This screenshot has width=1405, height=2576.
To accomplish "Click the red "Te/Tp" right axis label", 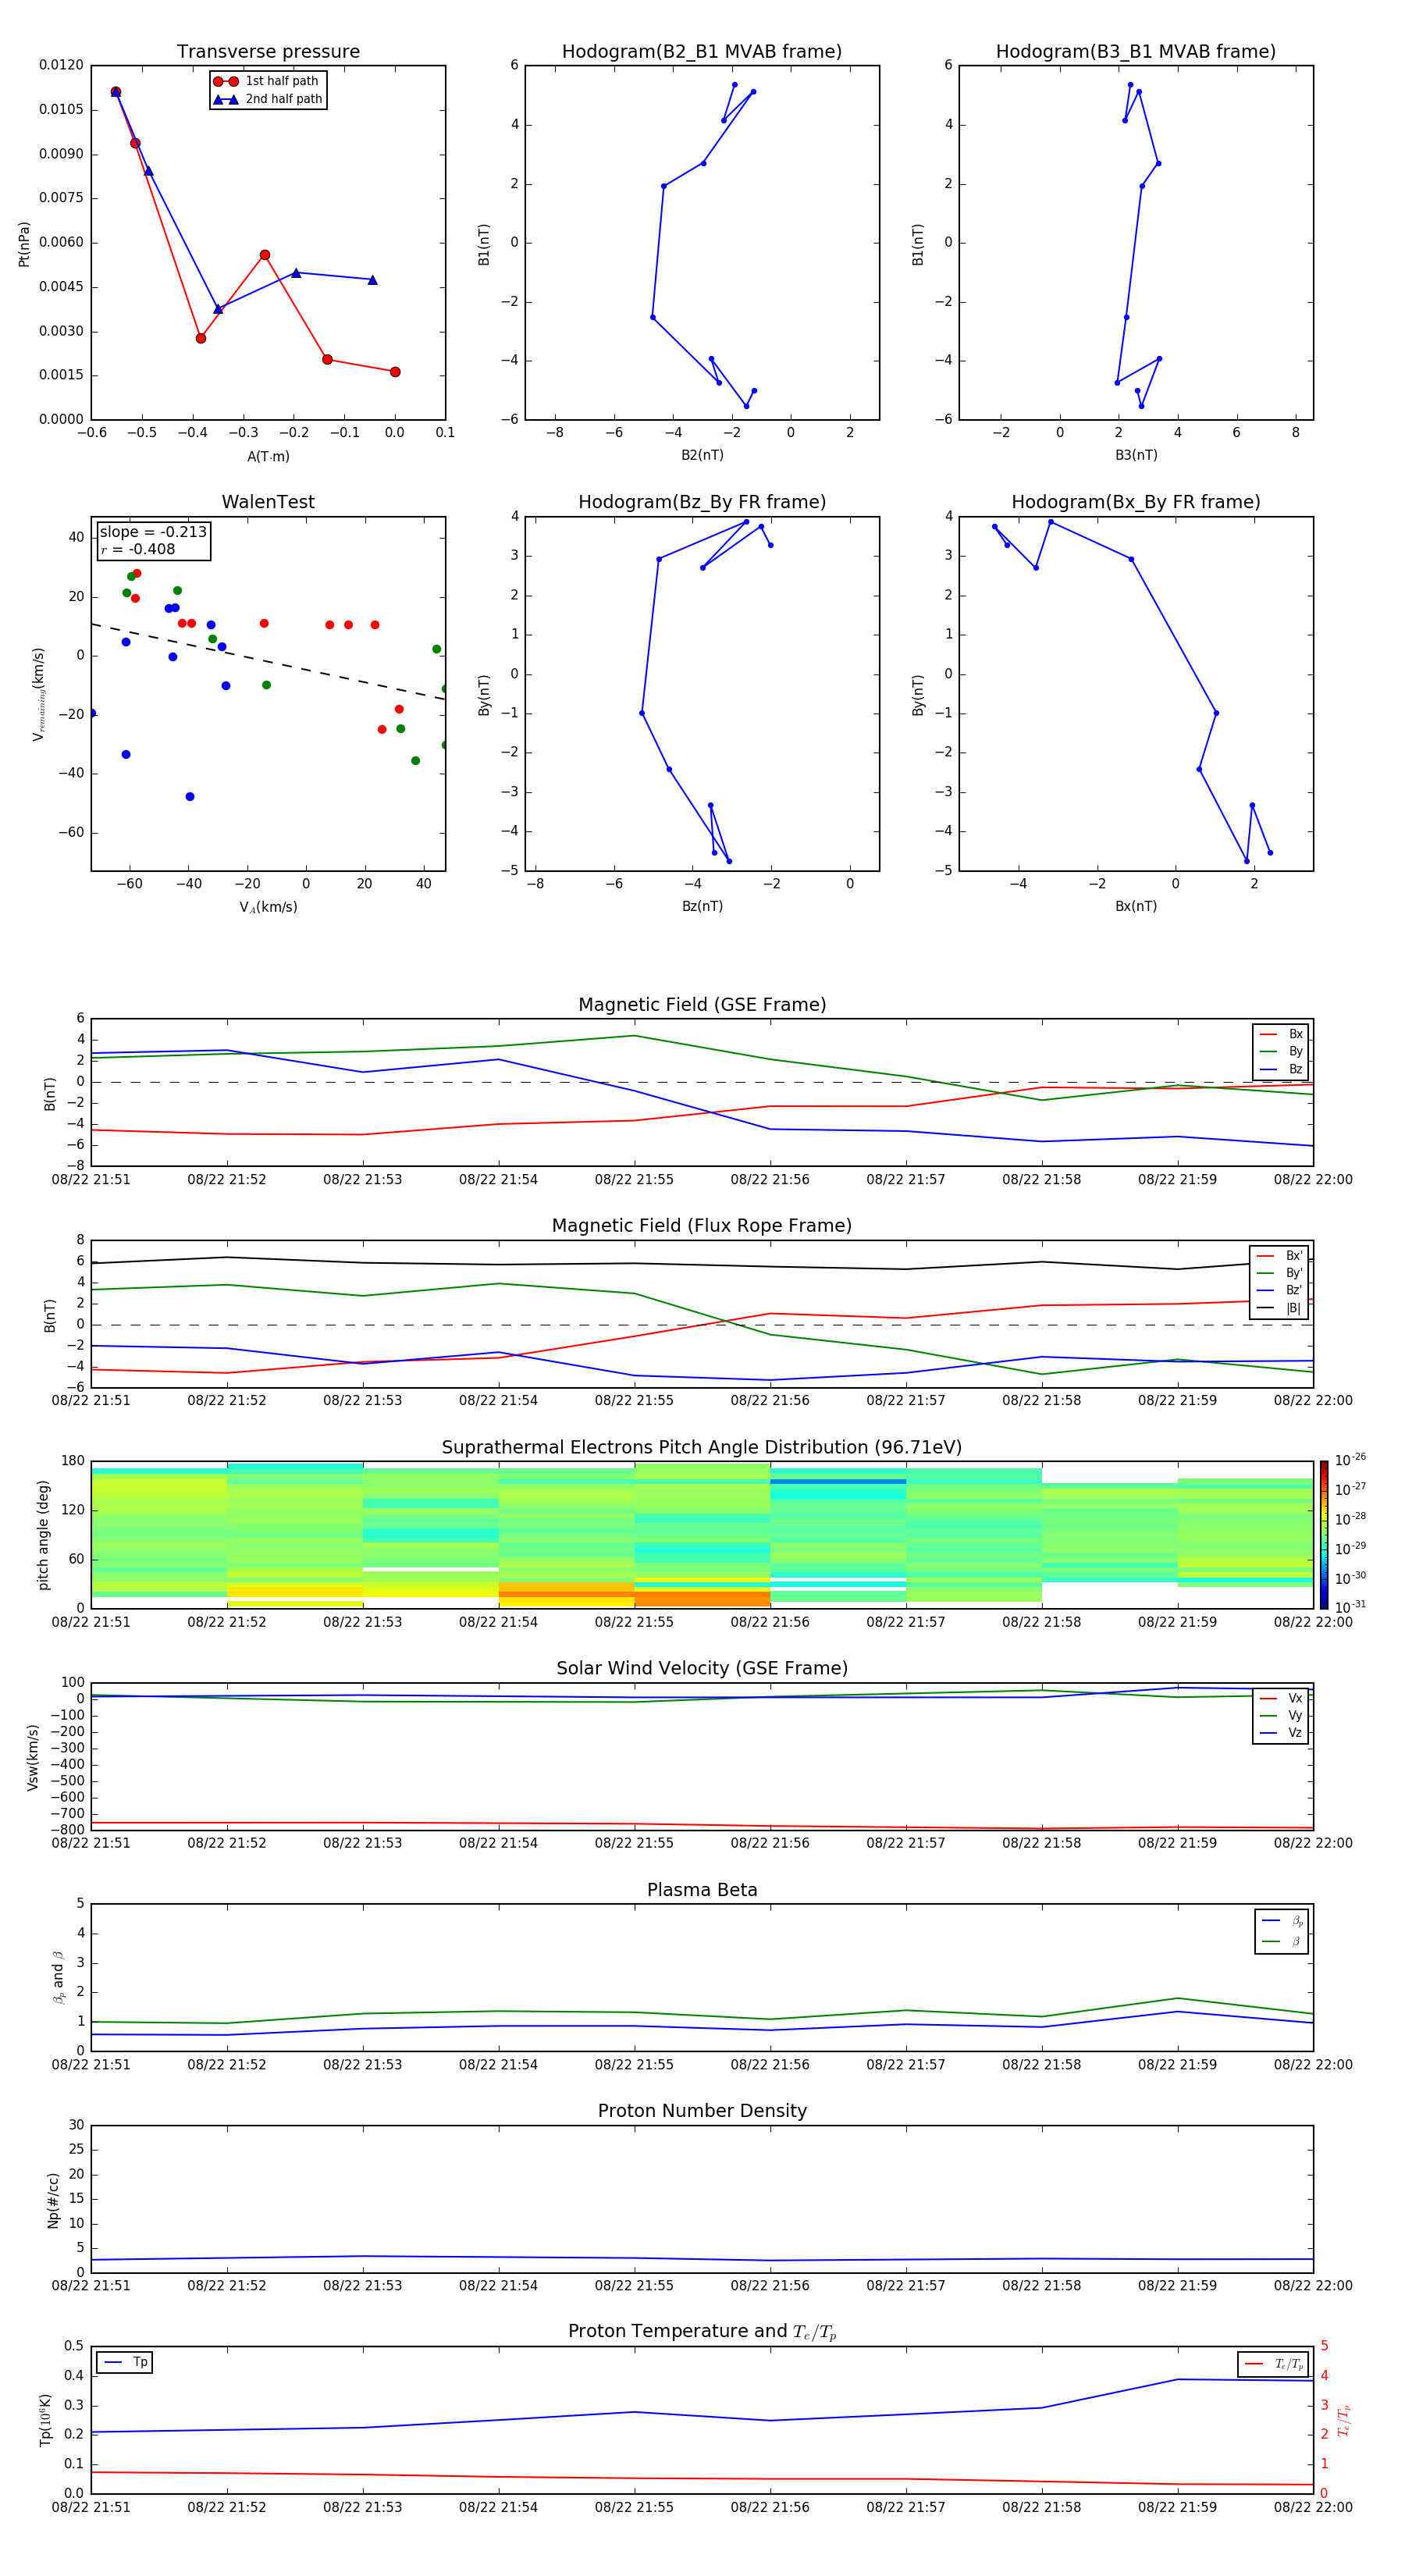I will [1344, 2421].
